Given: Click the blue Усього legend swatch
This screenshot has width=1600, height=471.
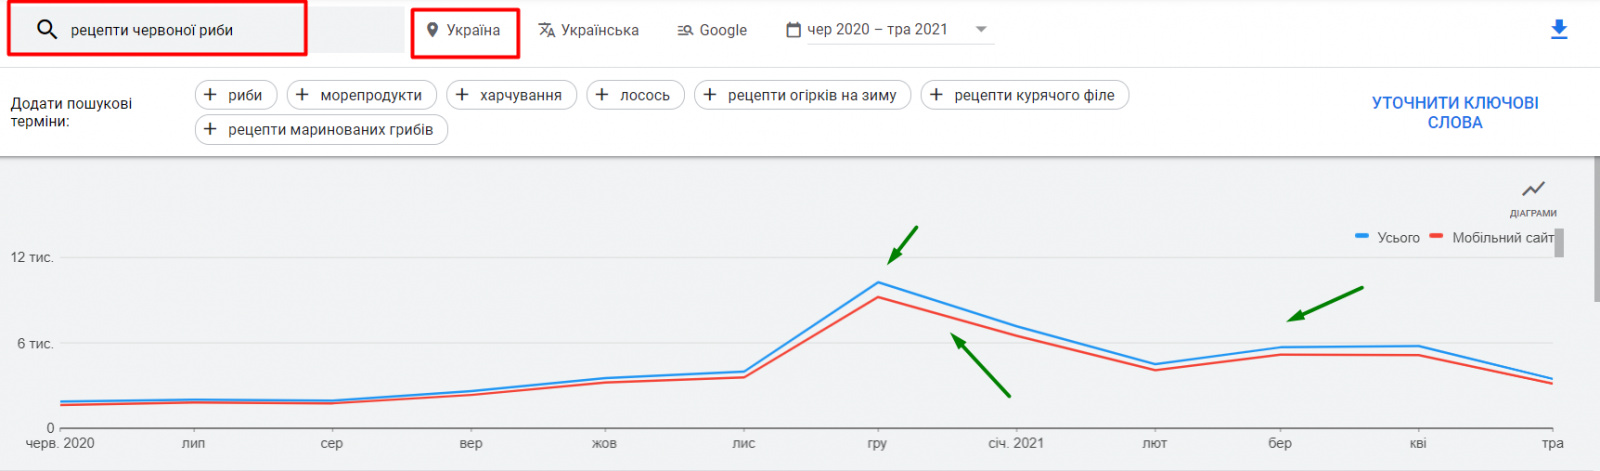Looking at the screenshot, I should coord(1361,237).
